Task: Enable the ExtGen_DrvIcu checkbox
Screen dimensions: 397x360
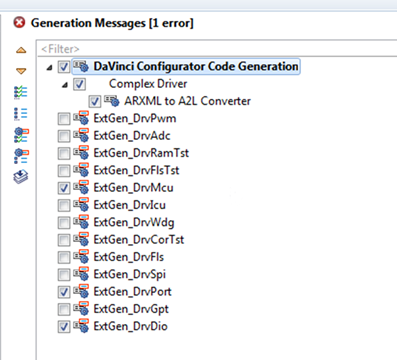Action: 64,206
